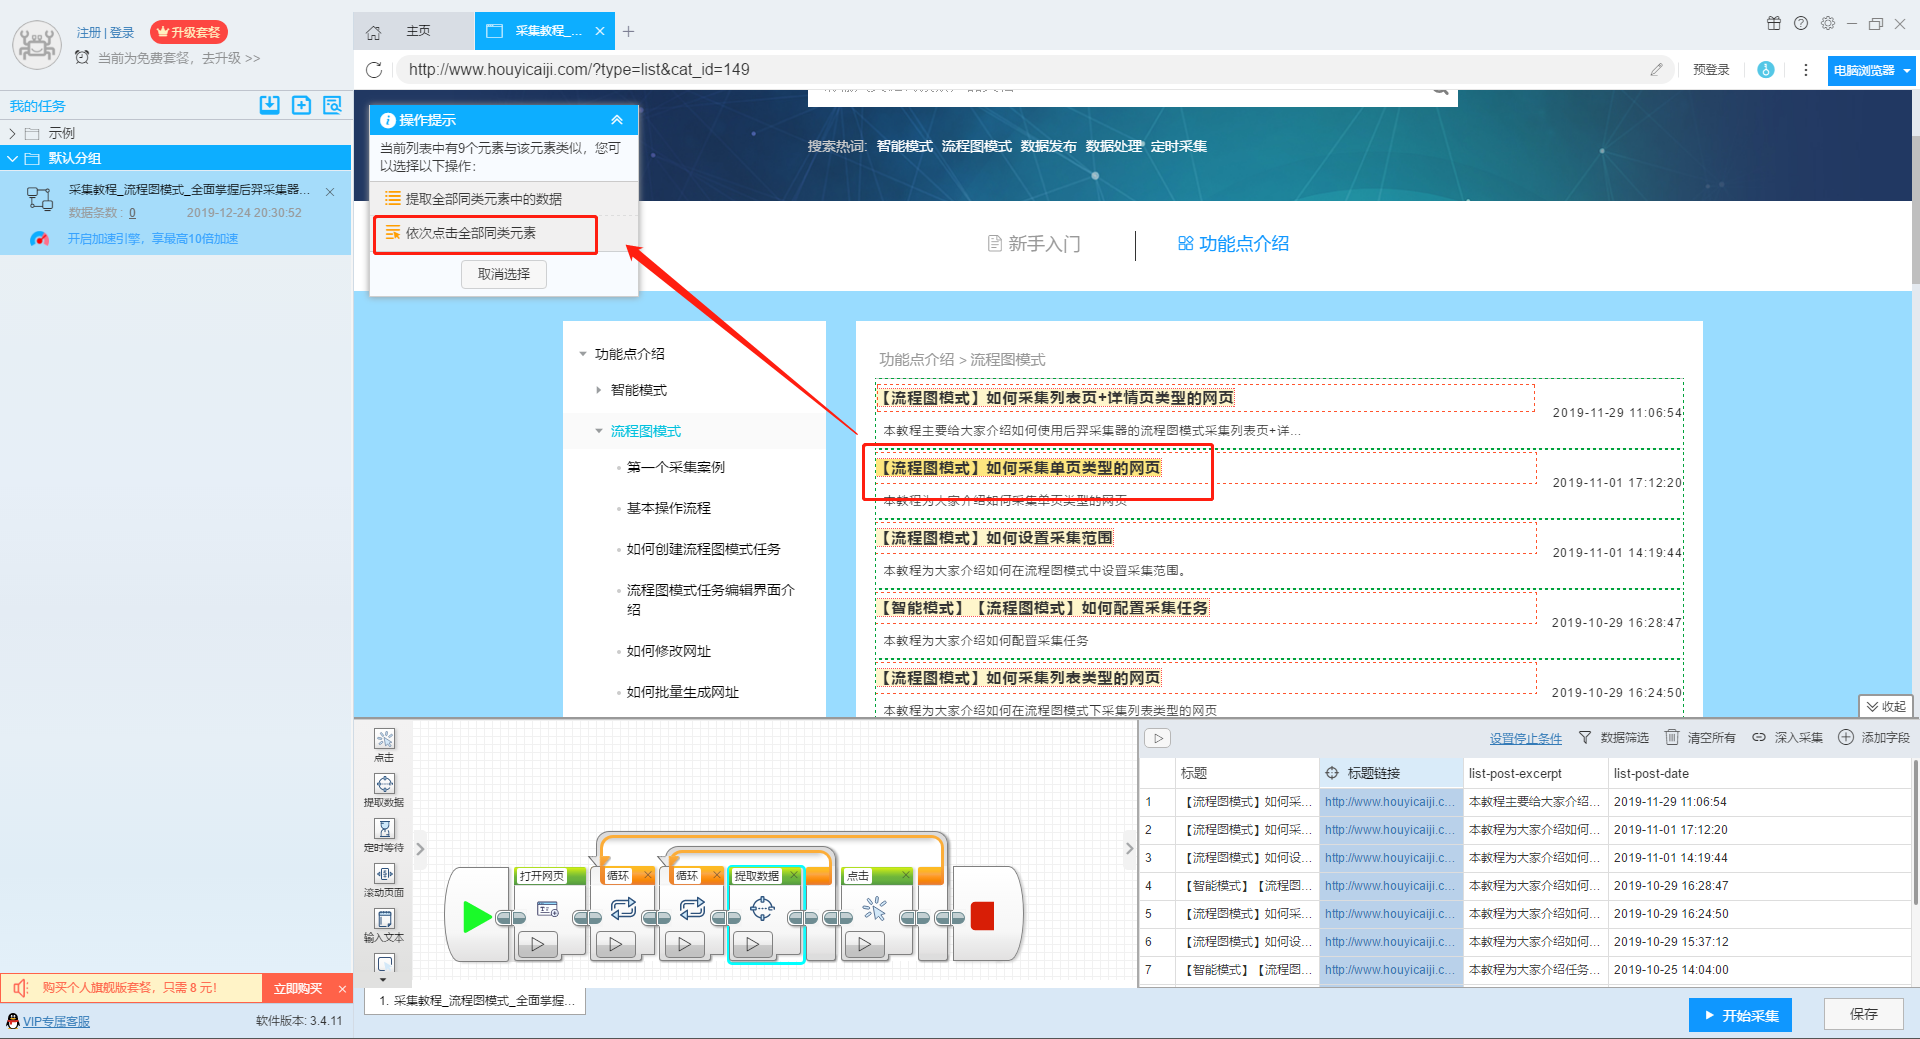
Task: Open a new tab with the plus button
Action: coord(628,31)
